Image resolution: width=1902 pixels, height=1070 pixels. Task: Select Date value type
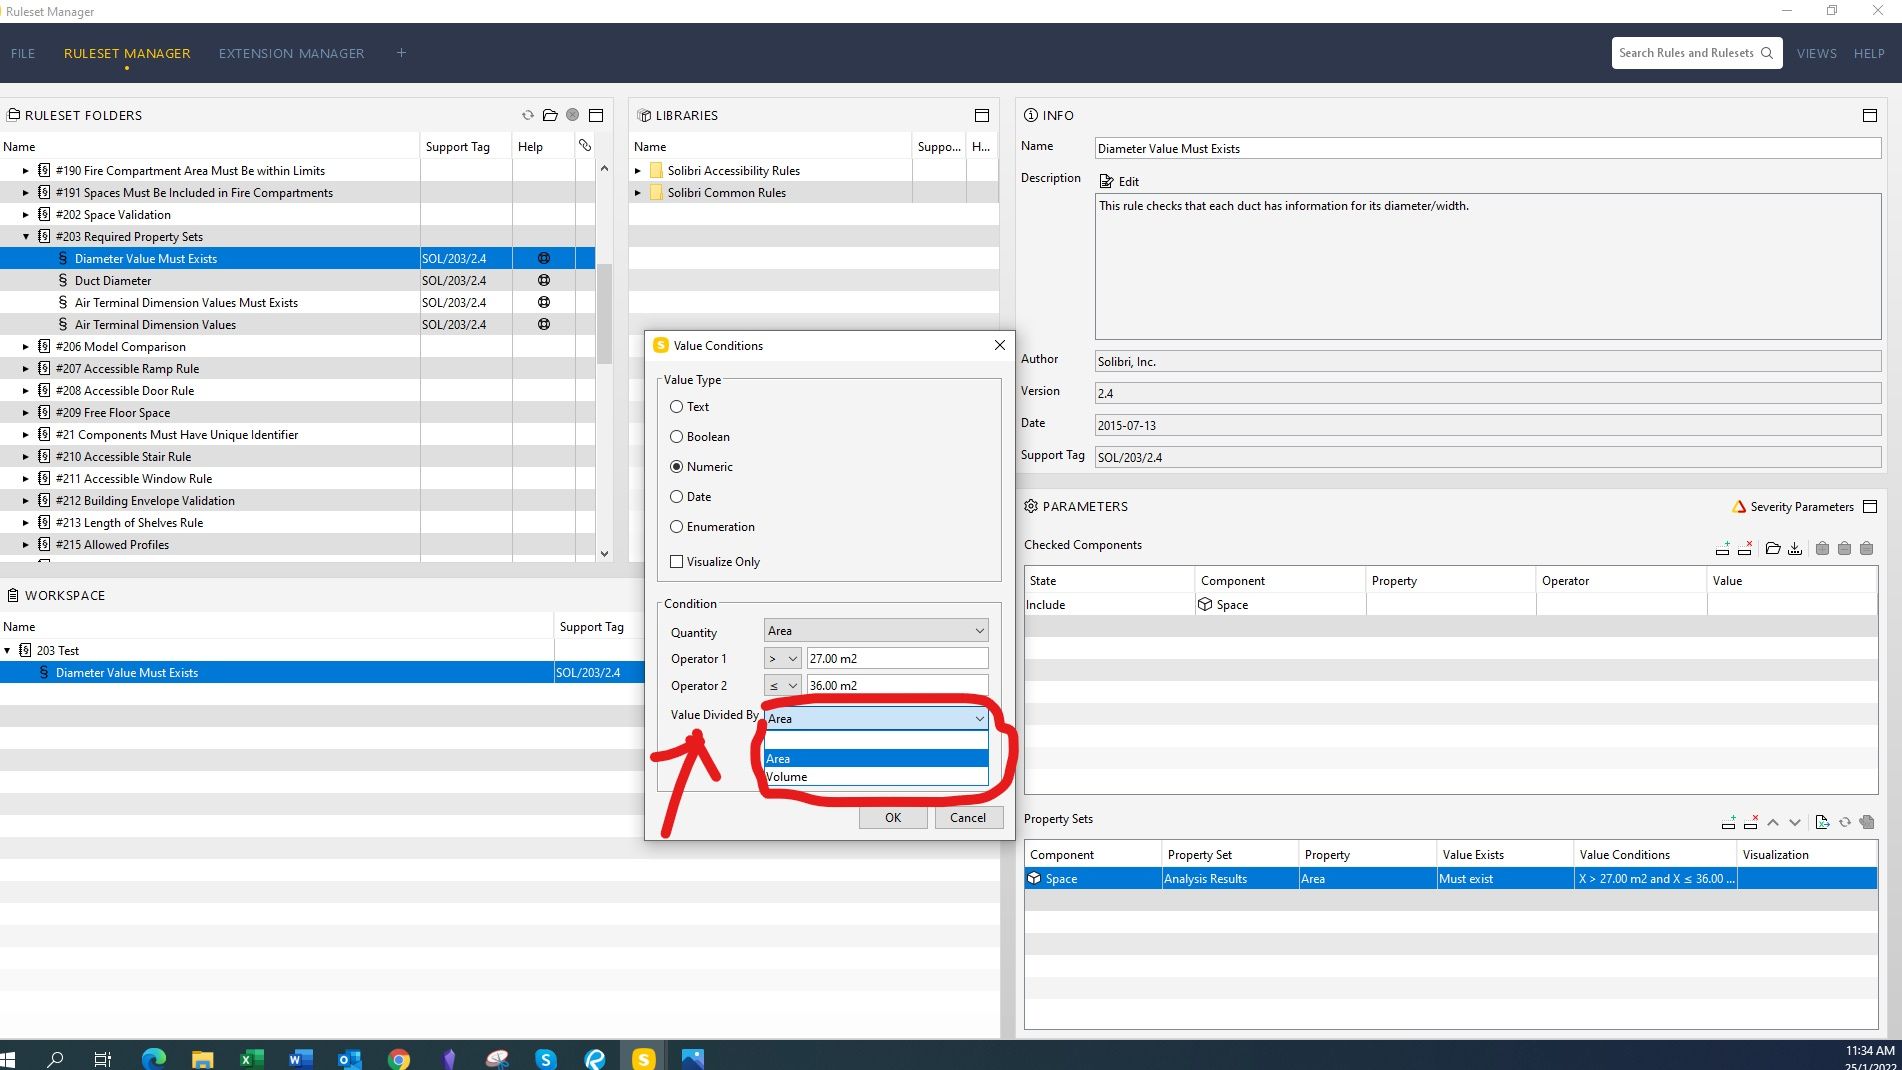pyautogui.click(x=677, y=497)
